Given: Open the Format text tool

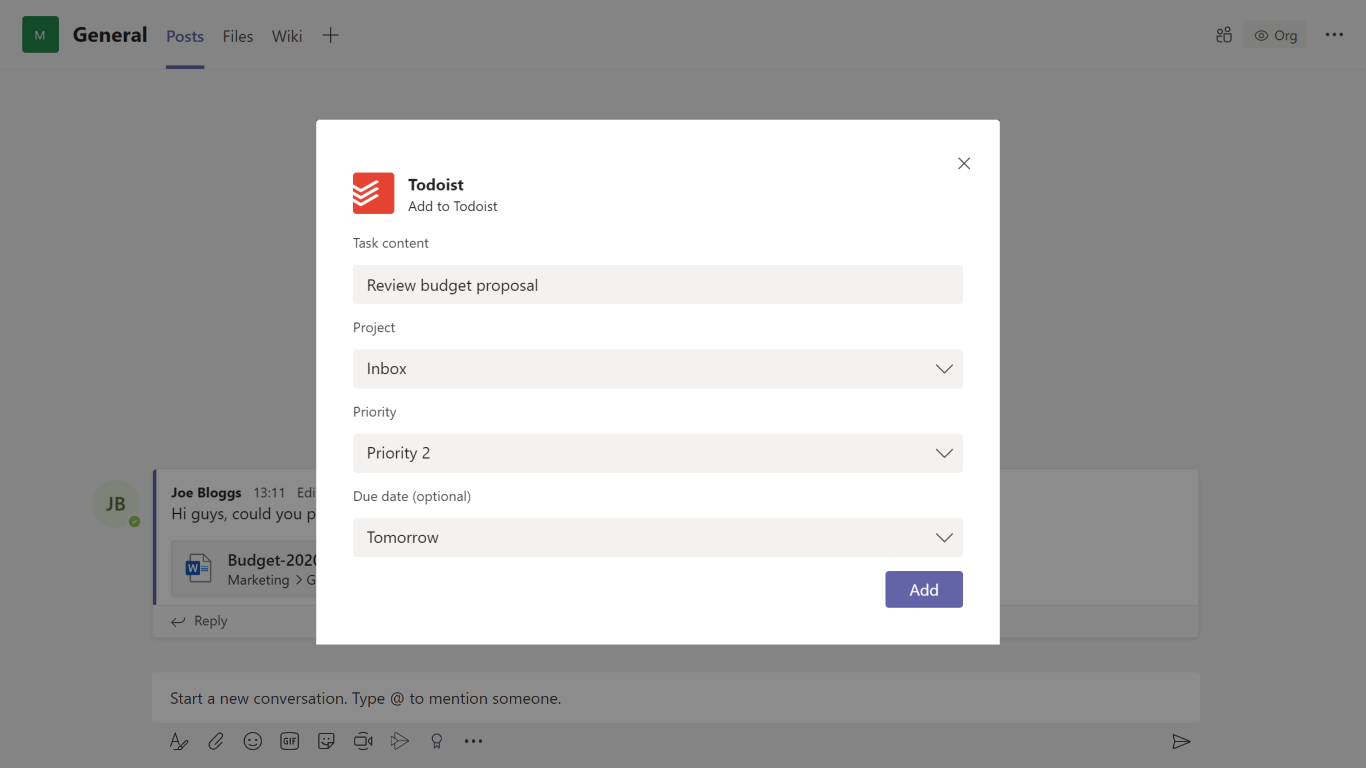Looking at the screenshot, I should click(x=179, y=741).
